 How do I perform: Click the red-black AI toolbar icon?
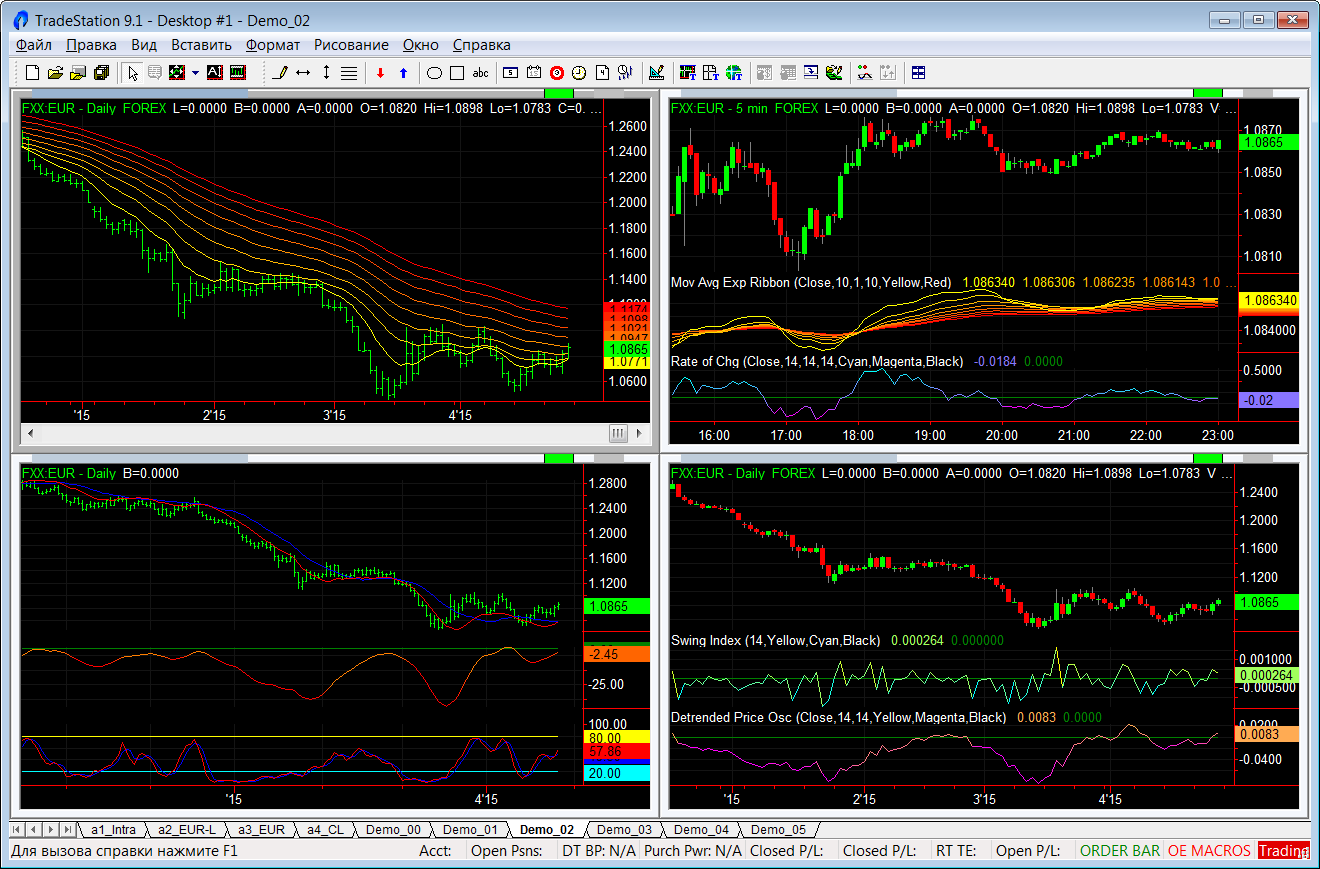click(214, 72)
